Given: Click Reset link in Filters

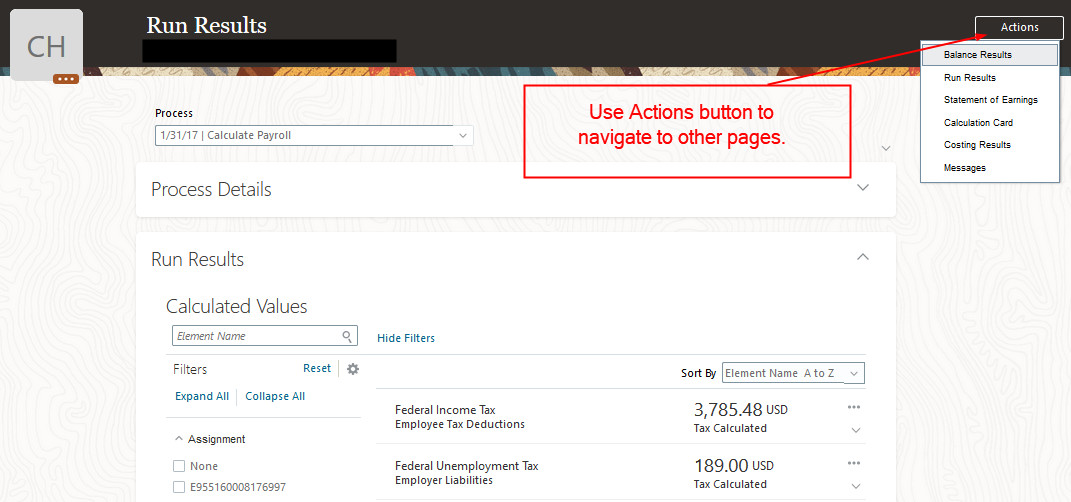Looking at the screenshot, I should tap(317, 368).
